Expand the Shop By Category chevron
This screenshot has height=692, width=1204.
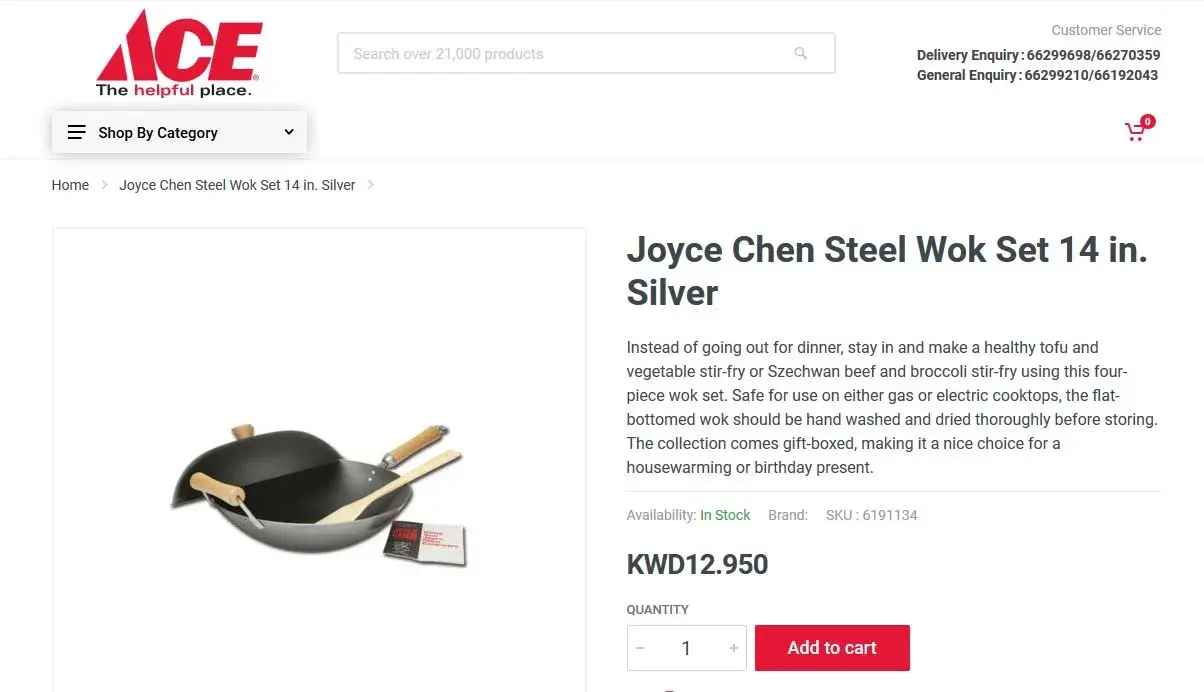click(289, 132)
